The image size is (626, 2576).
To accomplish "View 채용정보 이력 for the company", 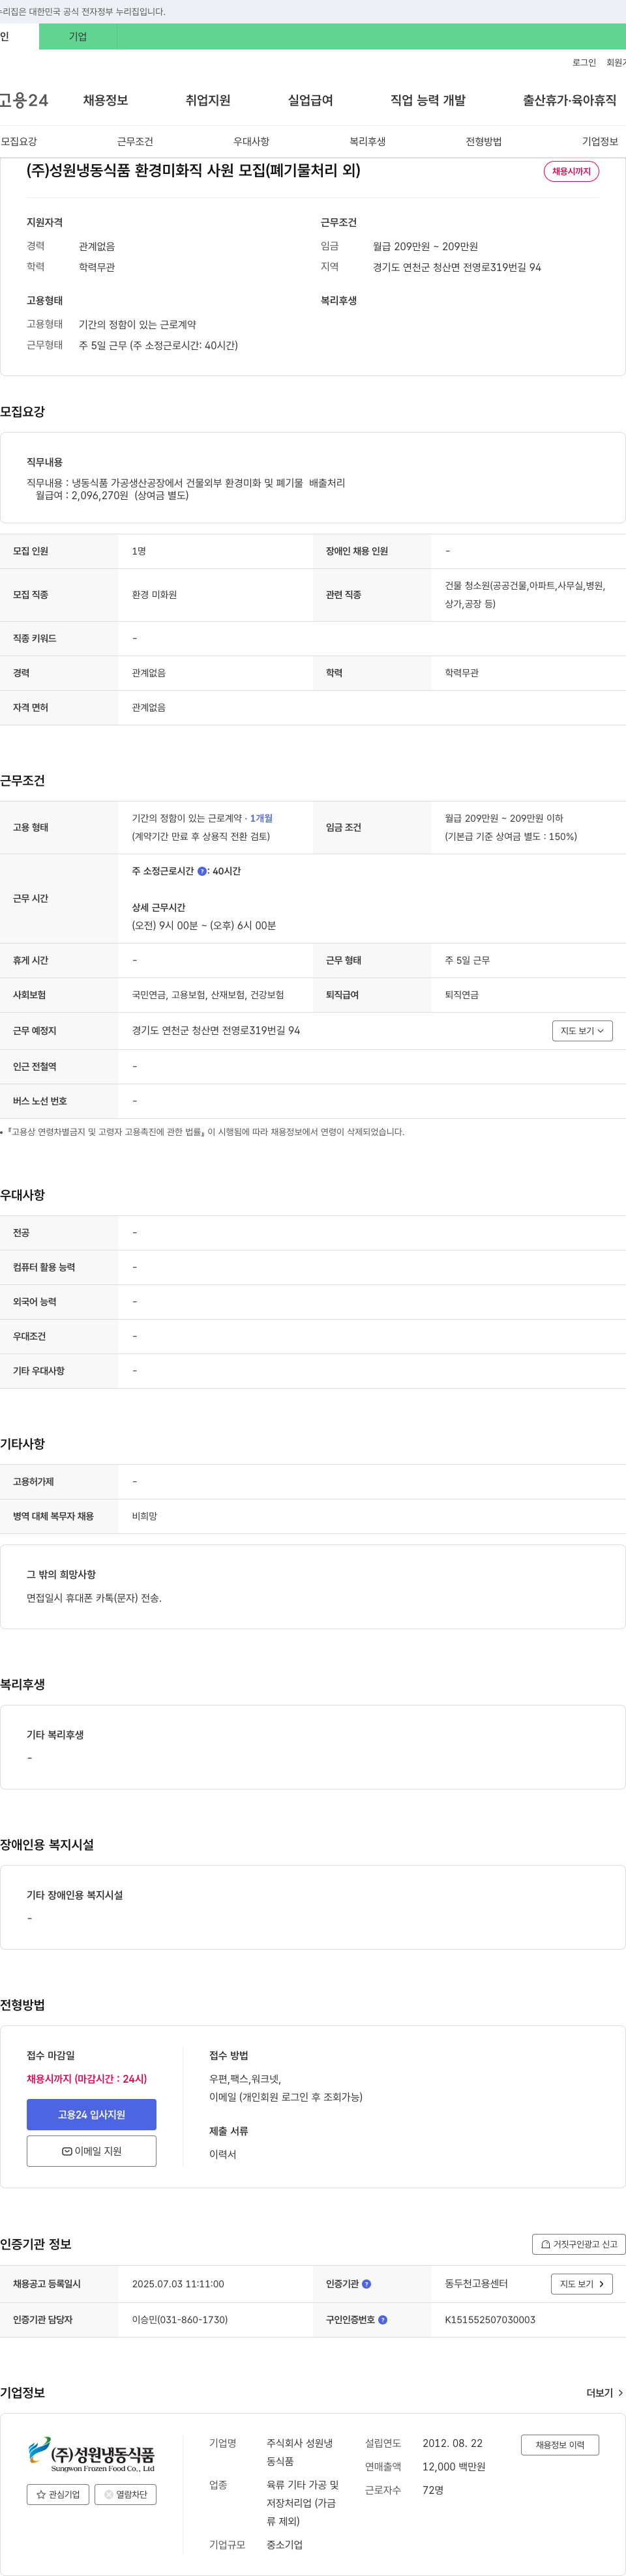I will (x=560, y=2445).
